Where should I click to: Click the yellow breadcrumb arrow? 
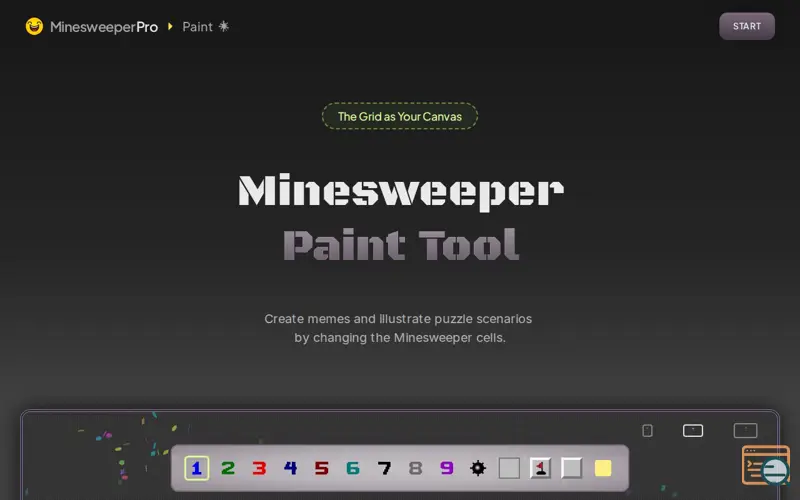[170, 26]
